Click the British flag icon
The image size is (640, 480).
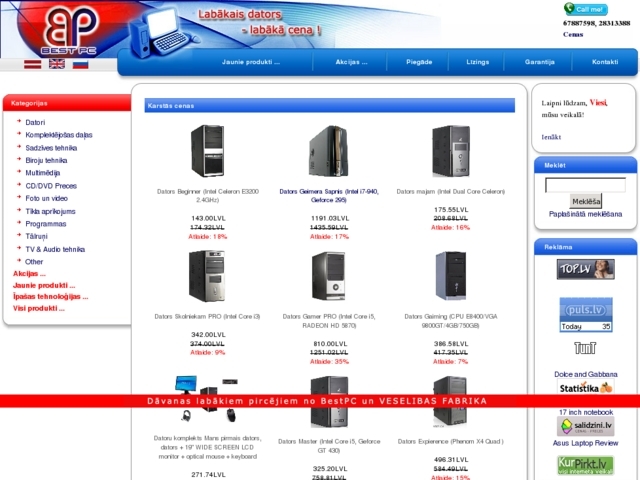click(x=56, y=63)
